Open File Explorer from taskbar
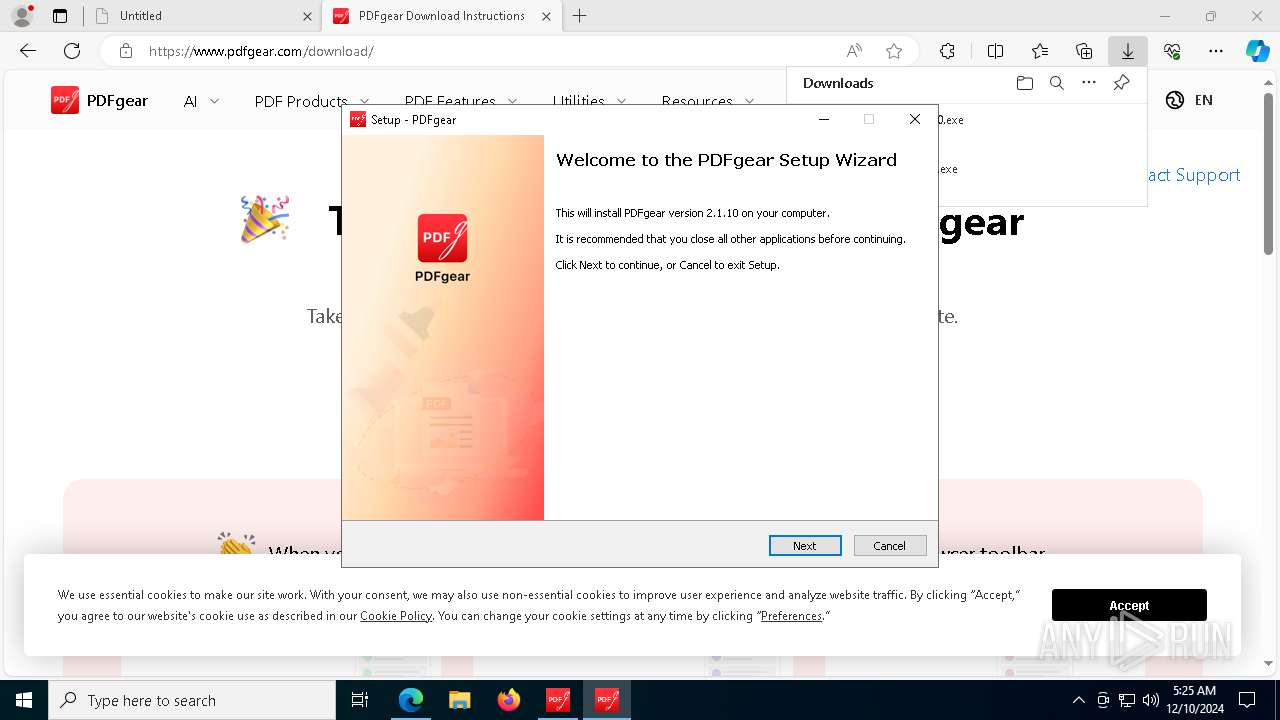The width and height of the screenshot is (1280, 720). [x=459, y=700]
